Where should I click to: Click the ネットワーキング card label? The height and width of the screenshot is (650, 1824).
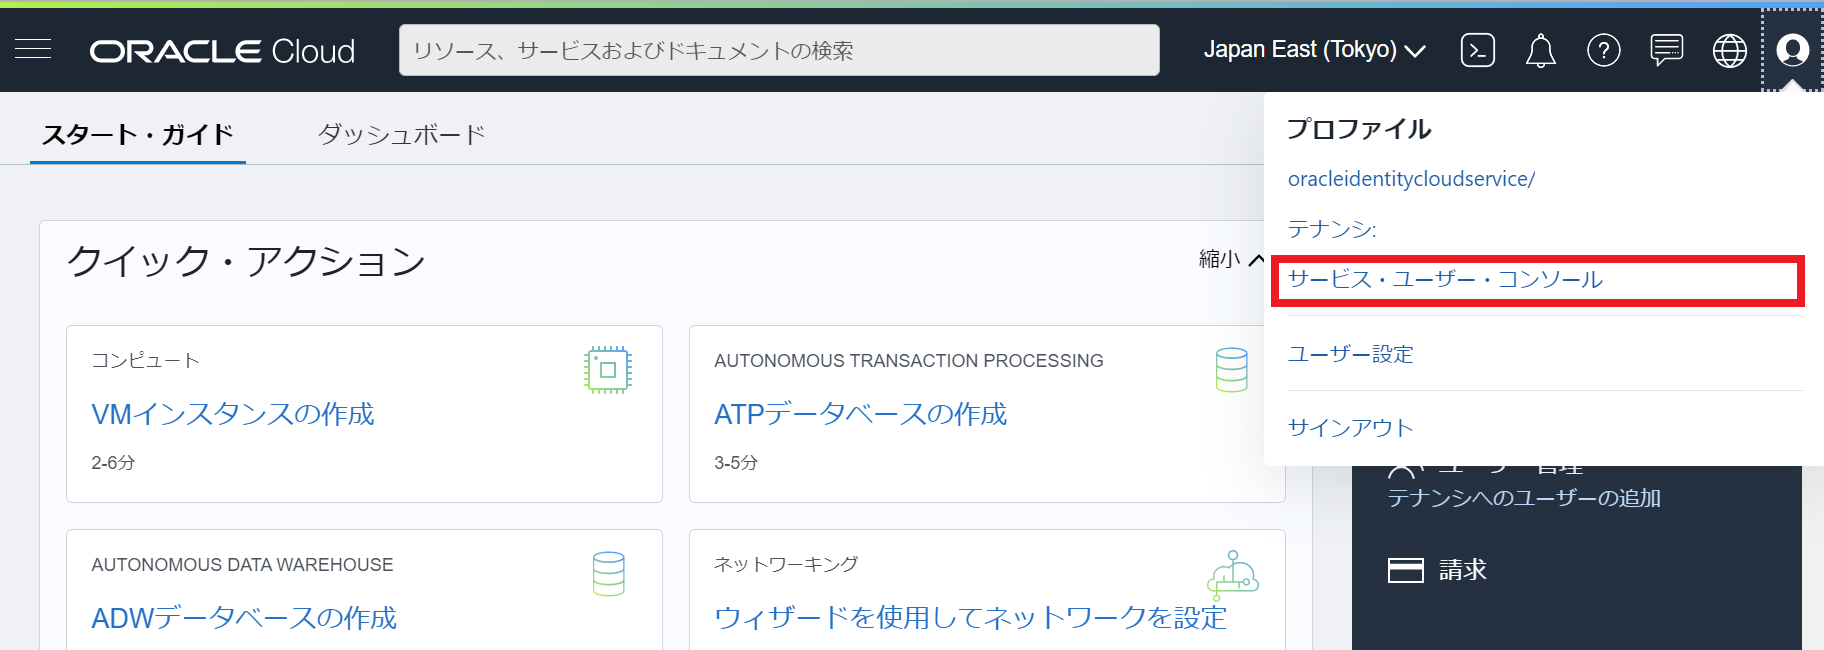click(x=786, y=564)
